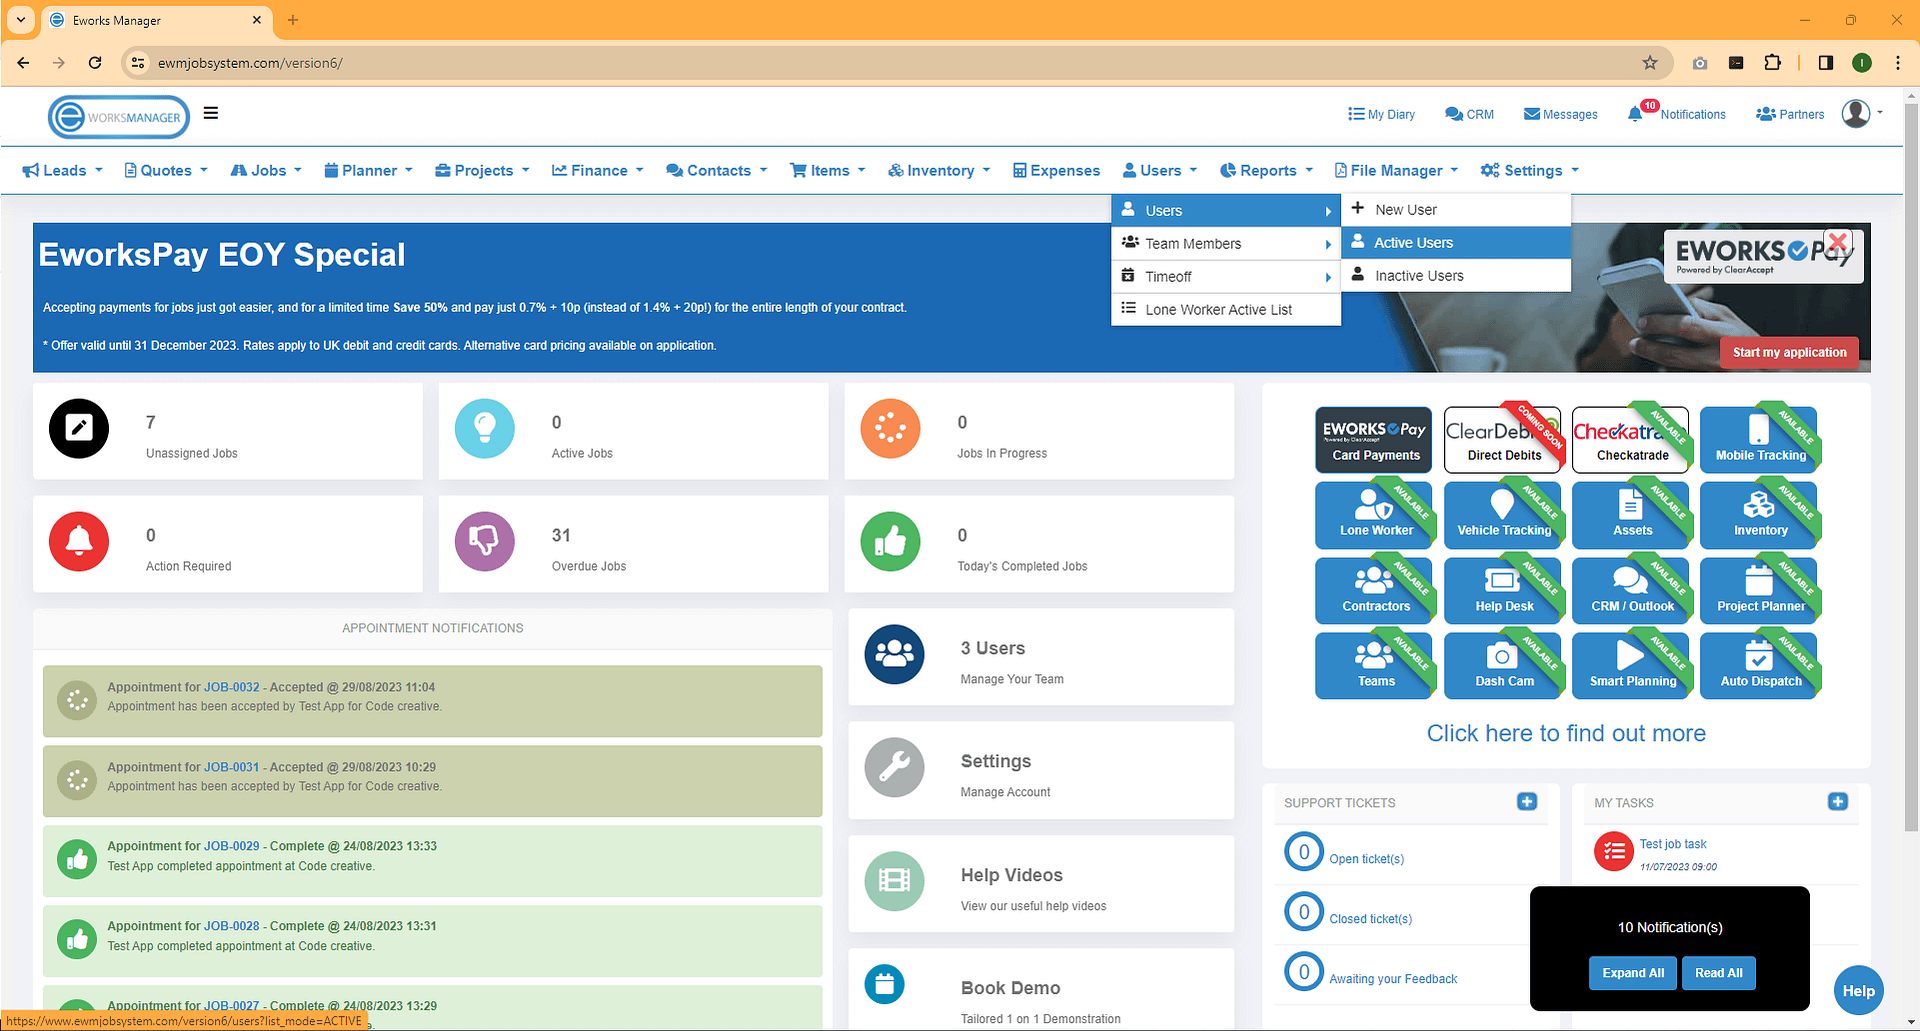The width and height of the screenshot is (1920, 1031).
Task: Click the notifications bell icon
Action: coord(1635,114)
